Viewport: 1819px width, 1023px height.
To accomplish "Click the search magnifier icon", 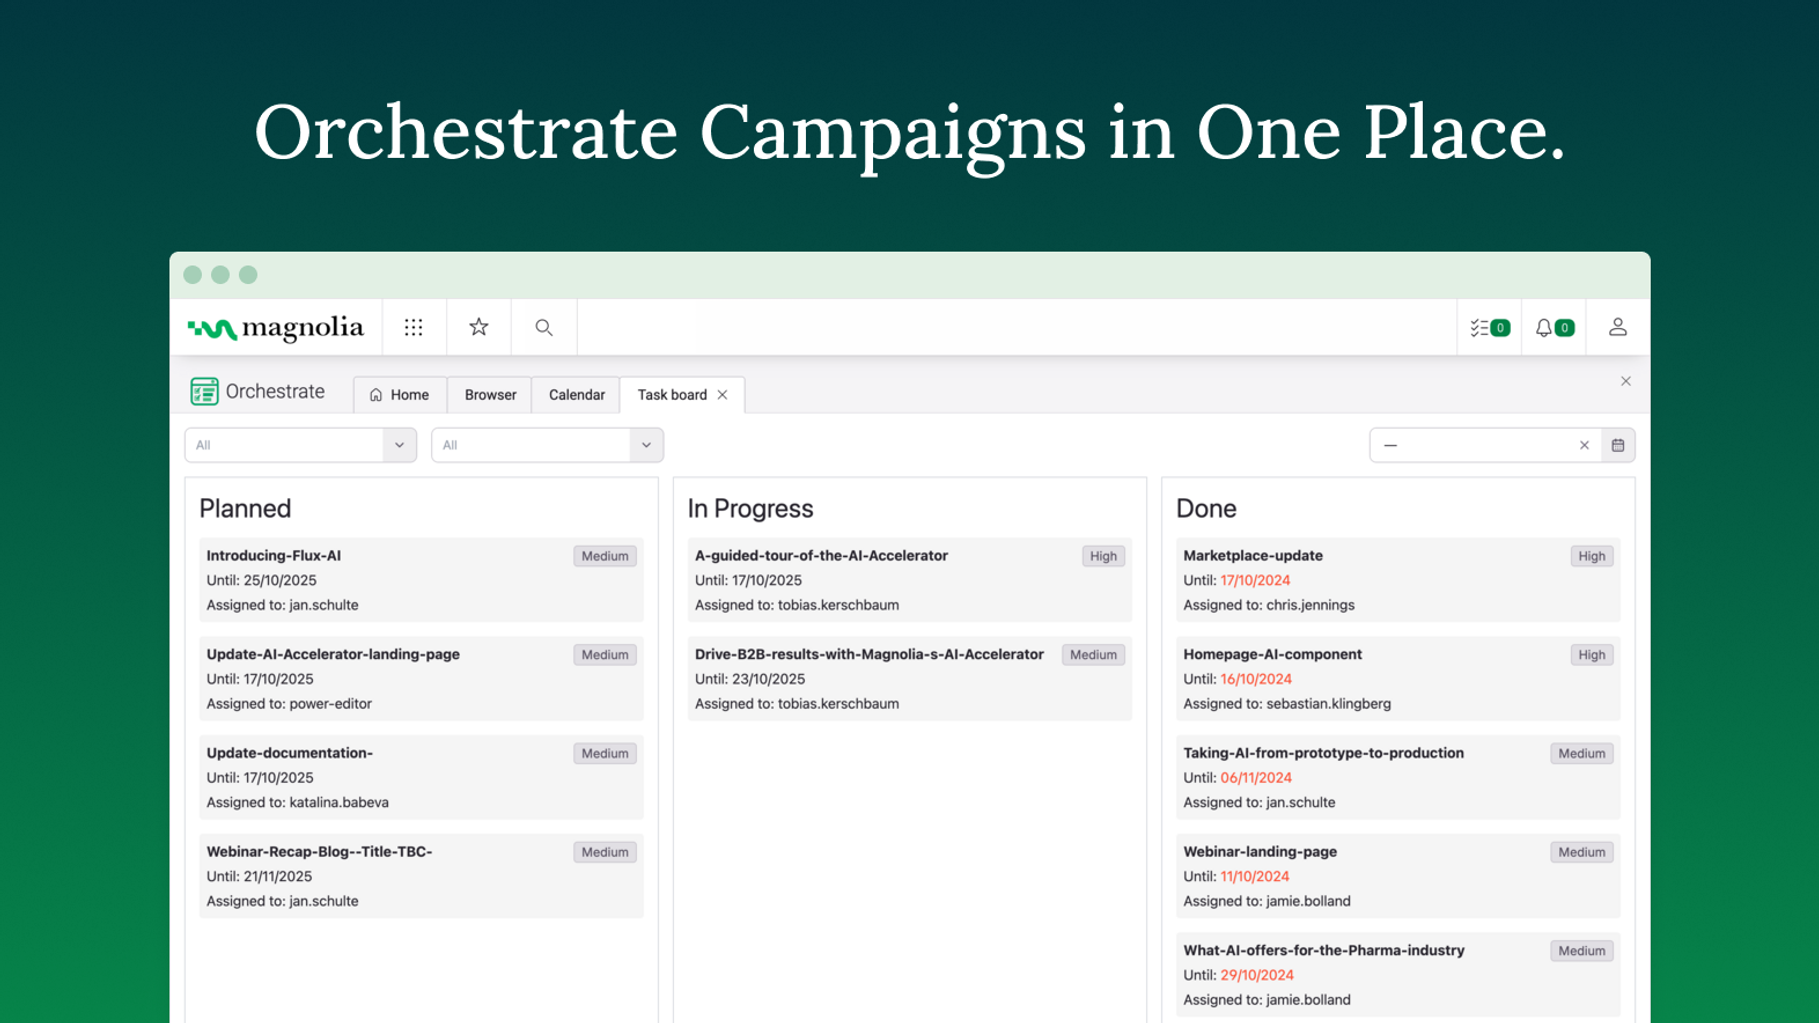I will click(x=544, y=327).
